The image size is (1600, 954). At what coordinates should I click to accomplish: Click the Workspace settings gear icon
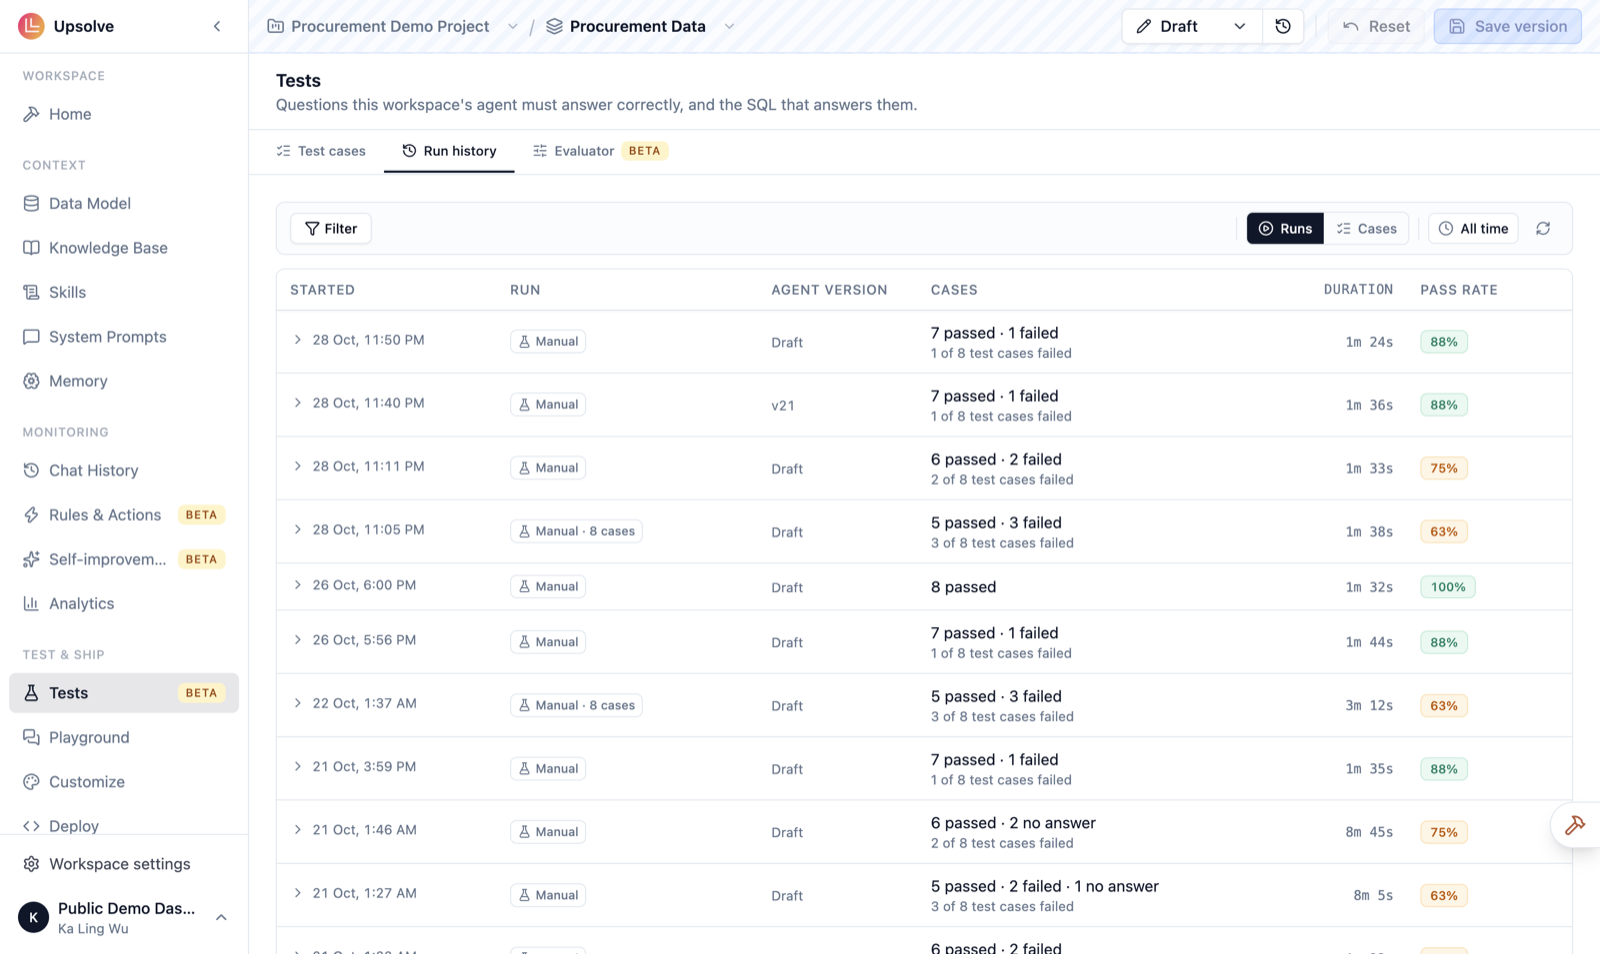31,864
